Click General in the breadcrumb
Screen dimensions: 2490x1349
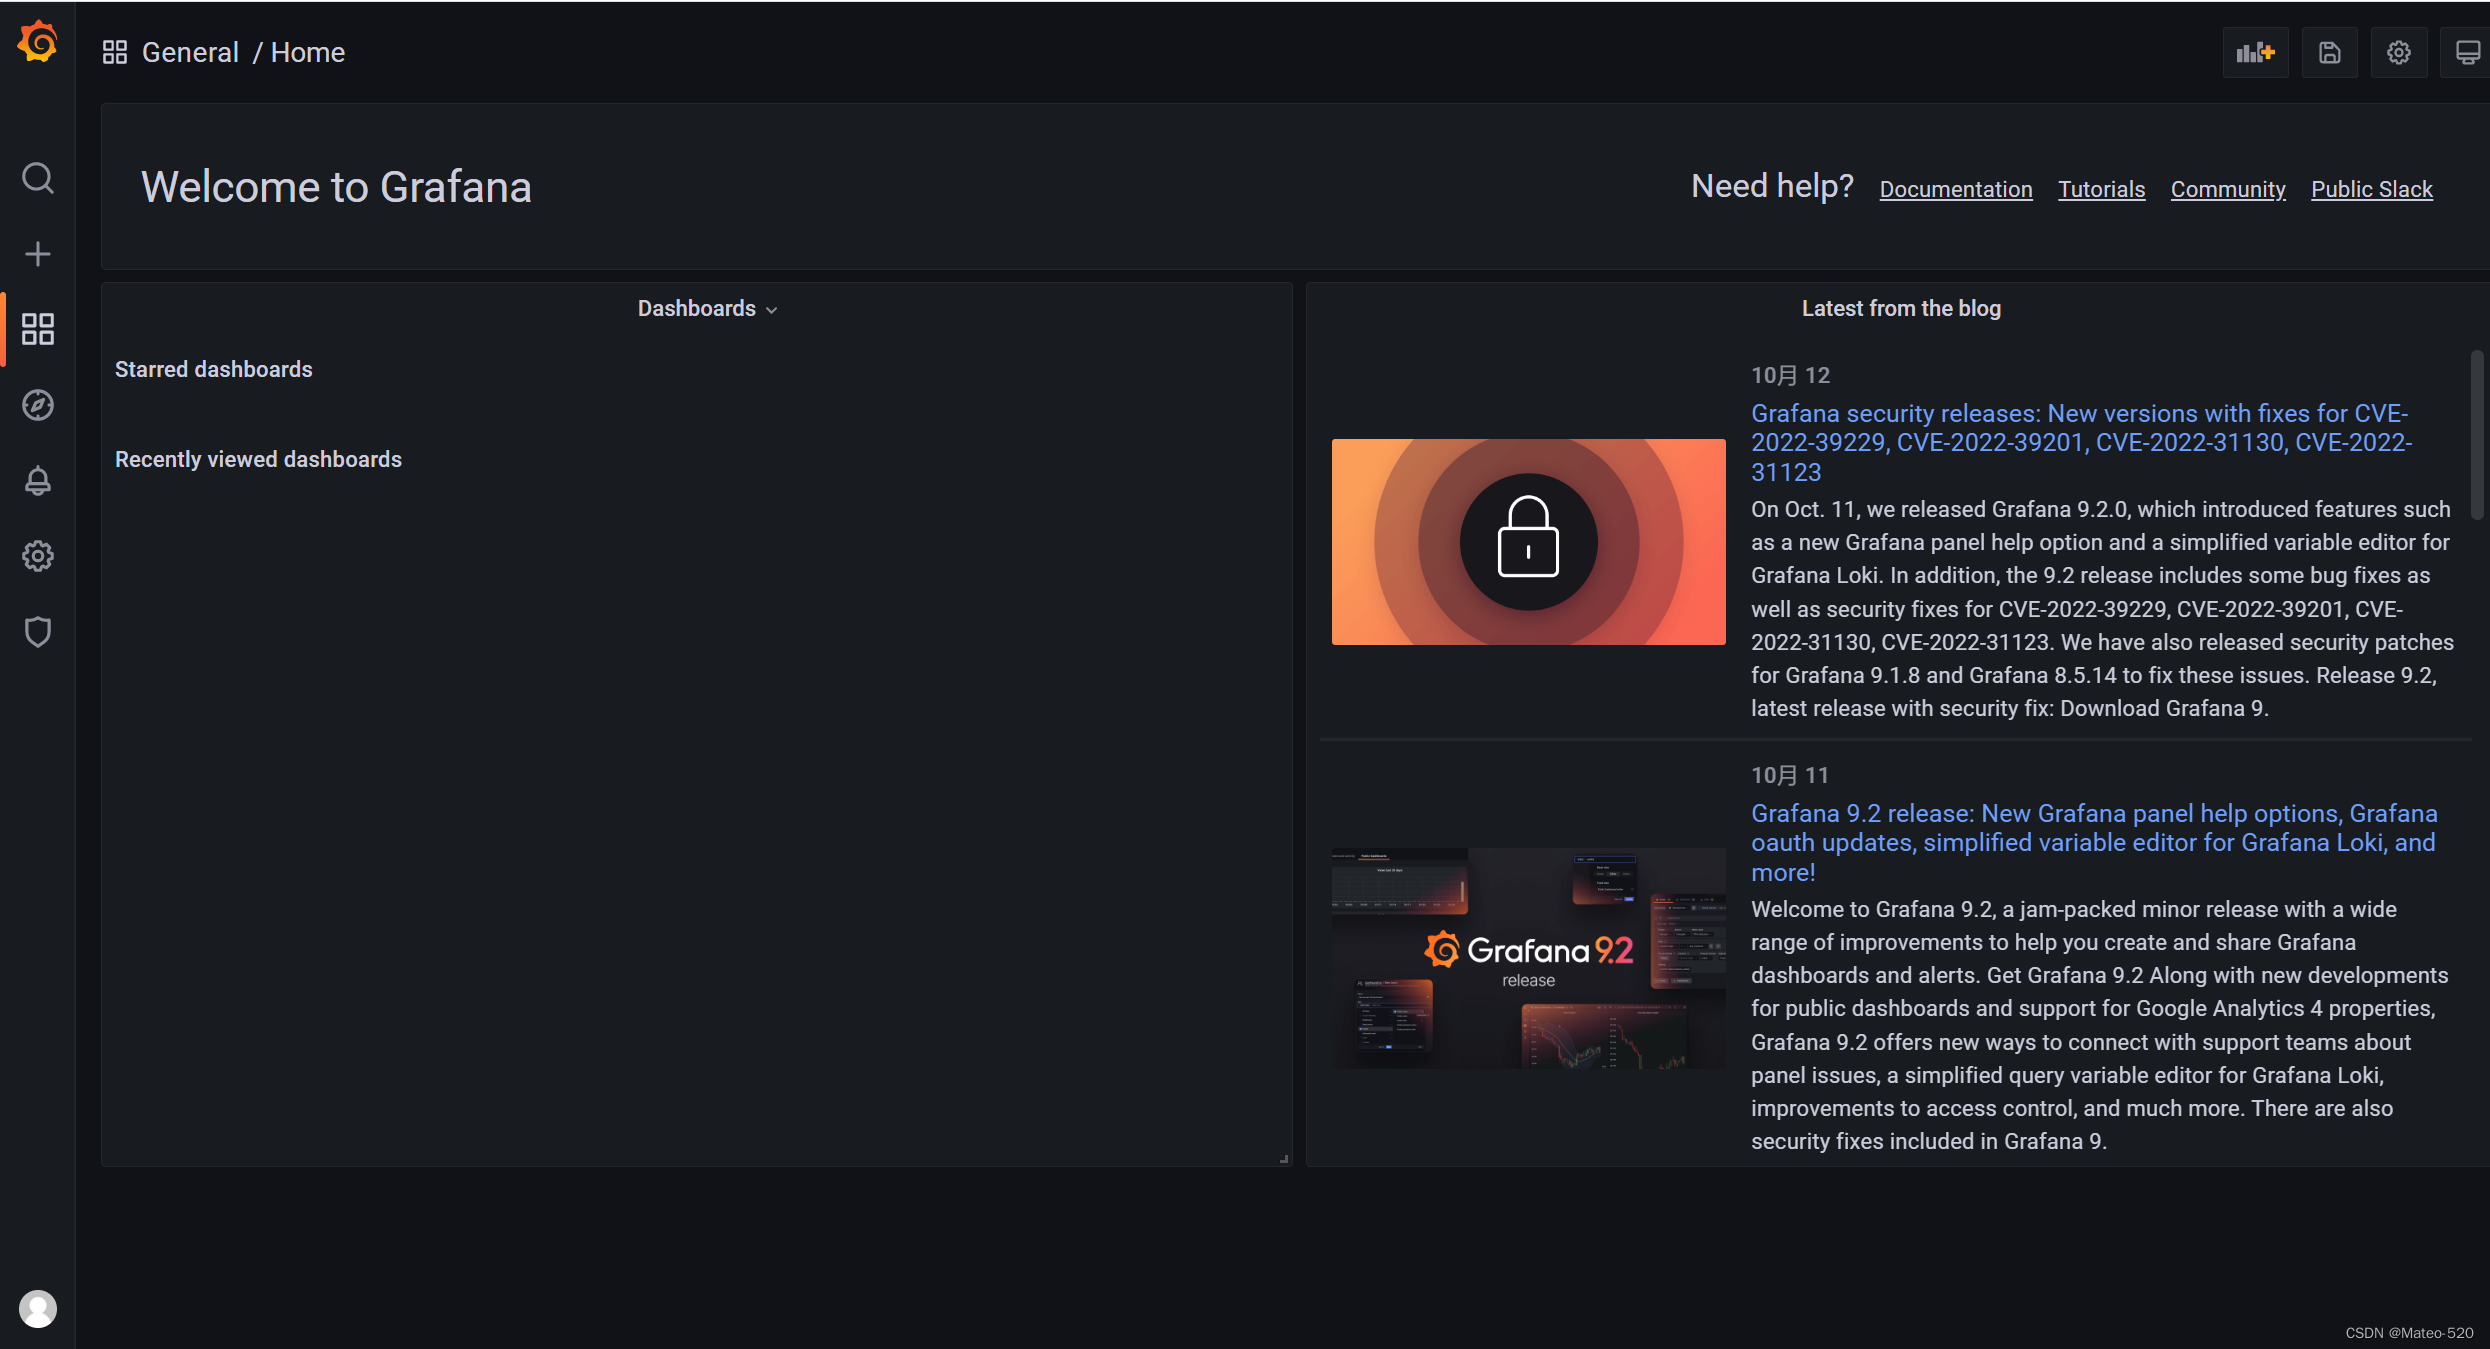[190, 52]
